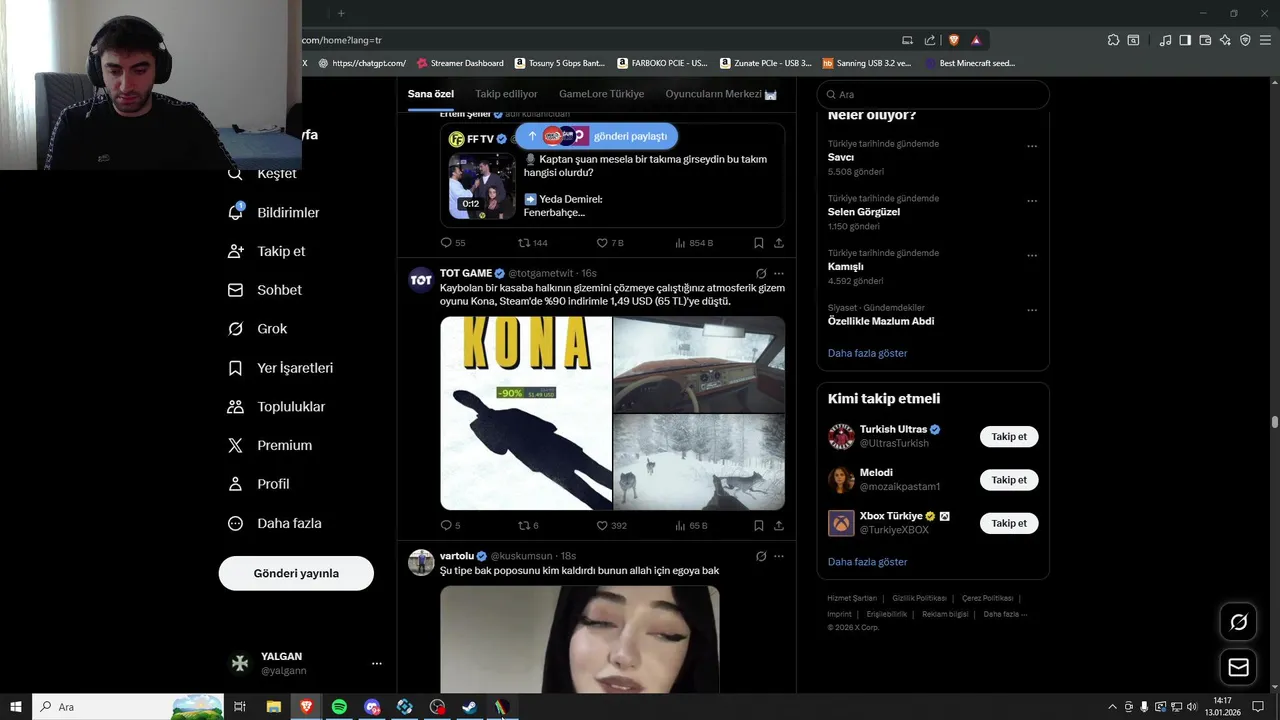Open Brave extensions puzzle icon
This screenshot has height=720, width=1280.
point(1113,40)
